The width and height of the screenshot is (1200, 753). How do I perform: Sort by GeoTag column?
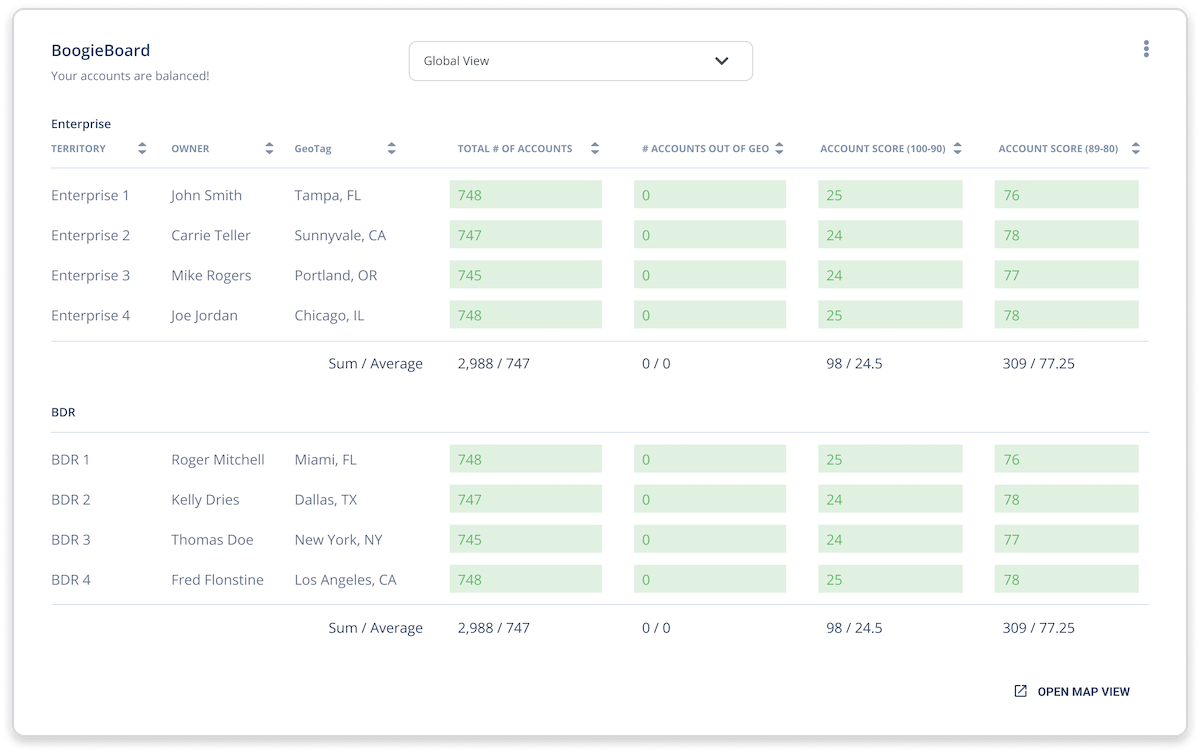[391, 149]
